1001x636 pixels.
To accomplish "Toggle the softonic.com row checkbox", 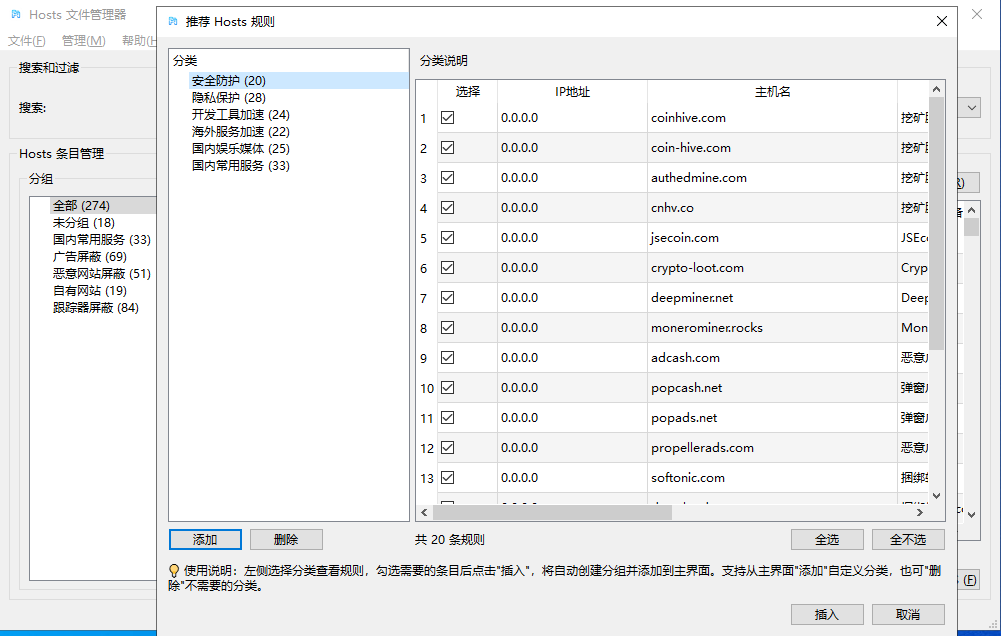I will click(447, 478).
